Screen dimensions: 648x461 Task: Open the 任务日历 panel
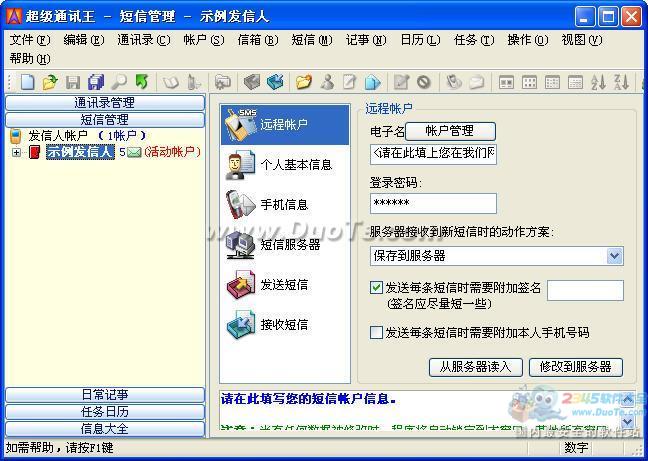coord(105,412)
